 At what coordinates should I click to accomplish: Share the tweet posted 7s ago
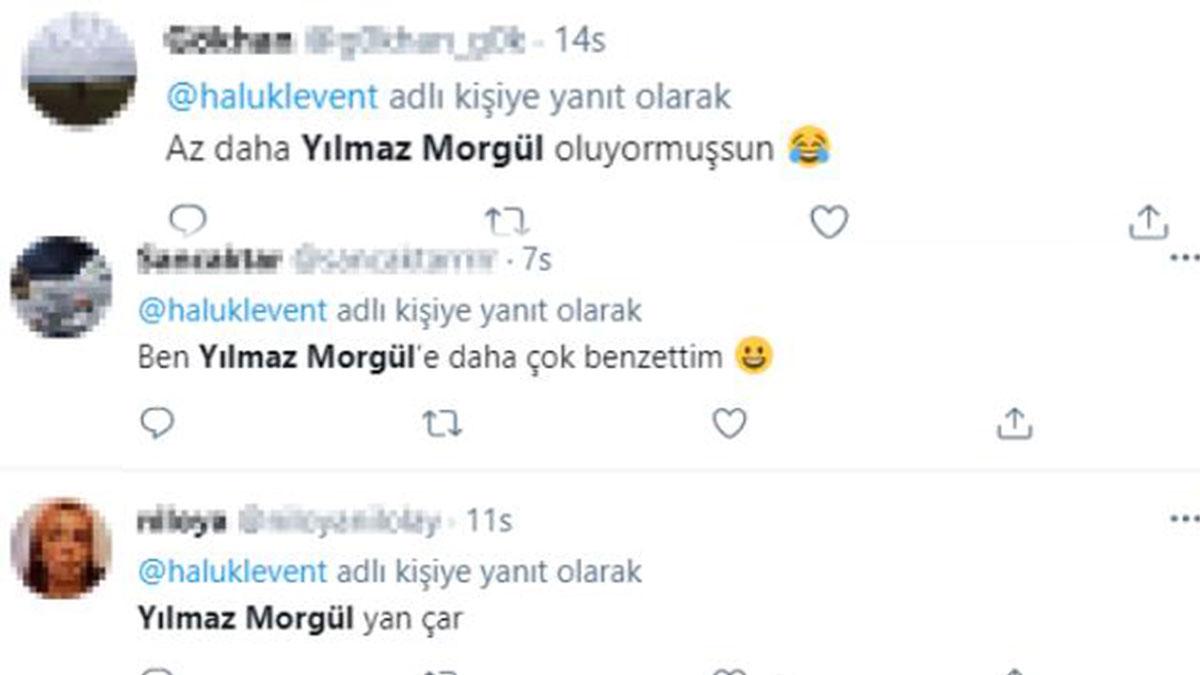1014,423
